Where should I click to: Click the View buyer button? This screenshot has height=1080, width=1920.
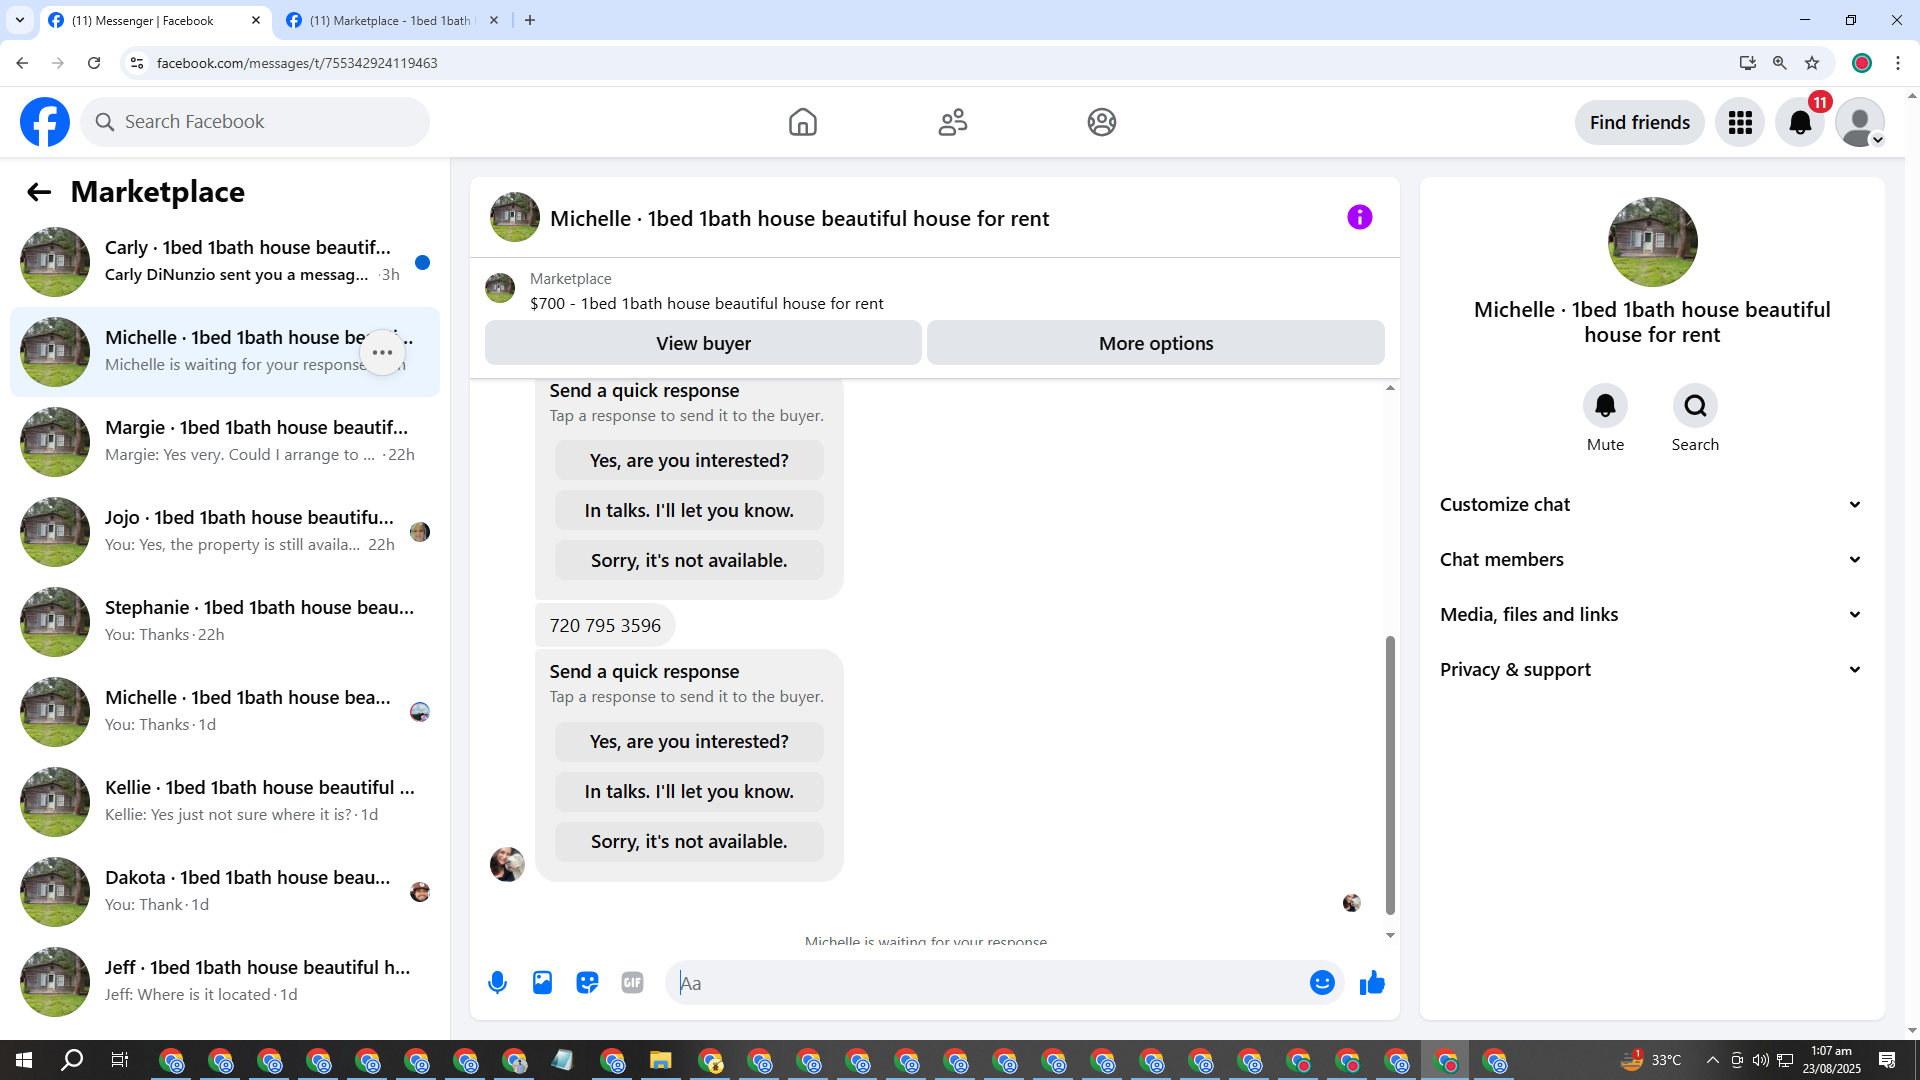pyautogui.click(x=703, y=343)
